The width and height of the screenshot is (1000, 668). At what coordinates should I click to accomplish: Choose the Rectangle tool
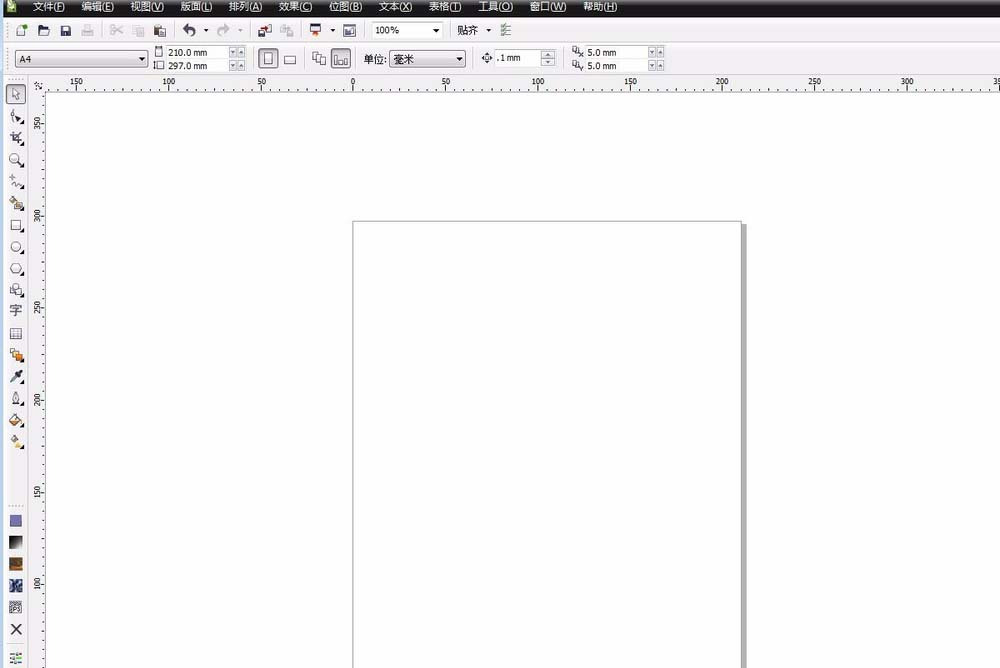(16, 225)
